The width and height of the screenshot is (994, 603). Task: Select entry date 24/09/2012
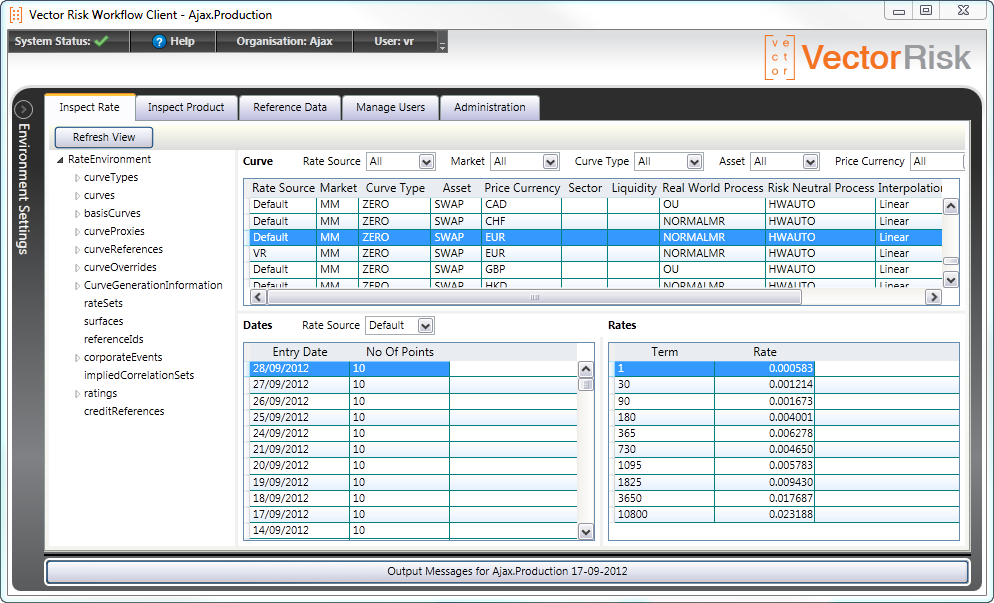(413, 433)
